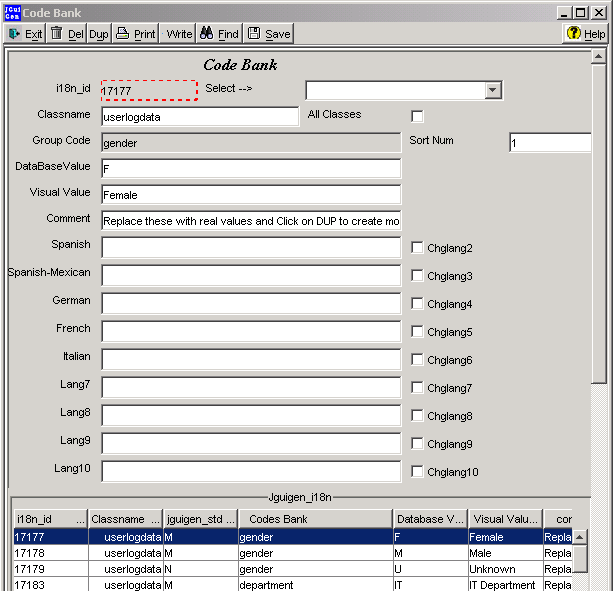Tick the Chglang5 checkbox

point(417,331)
